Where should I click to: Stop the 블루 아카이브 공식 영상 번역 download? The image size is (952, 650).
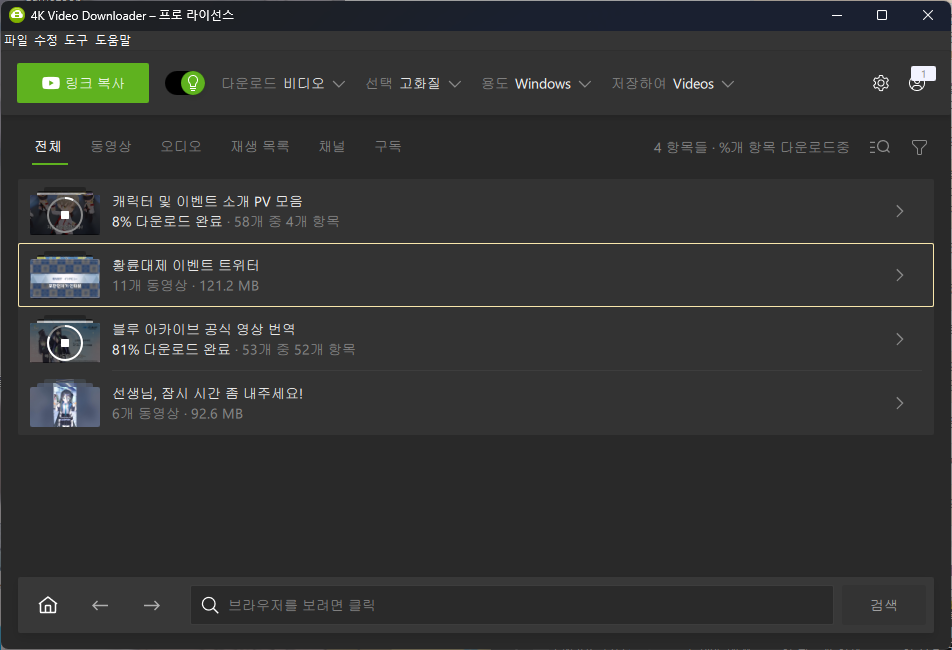[x=65, y=343]
